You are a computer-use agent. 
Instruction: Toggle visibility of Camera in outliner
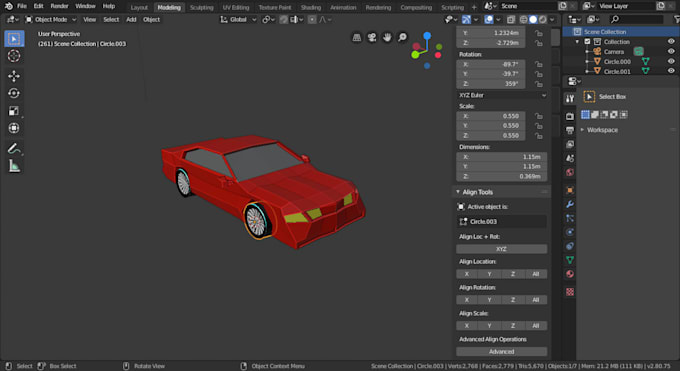point(671,51)
